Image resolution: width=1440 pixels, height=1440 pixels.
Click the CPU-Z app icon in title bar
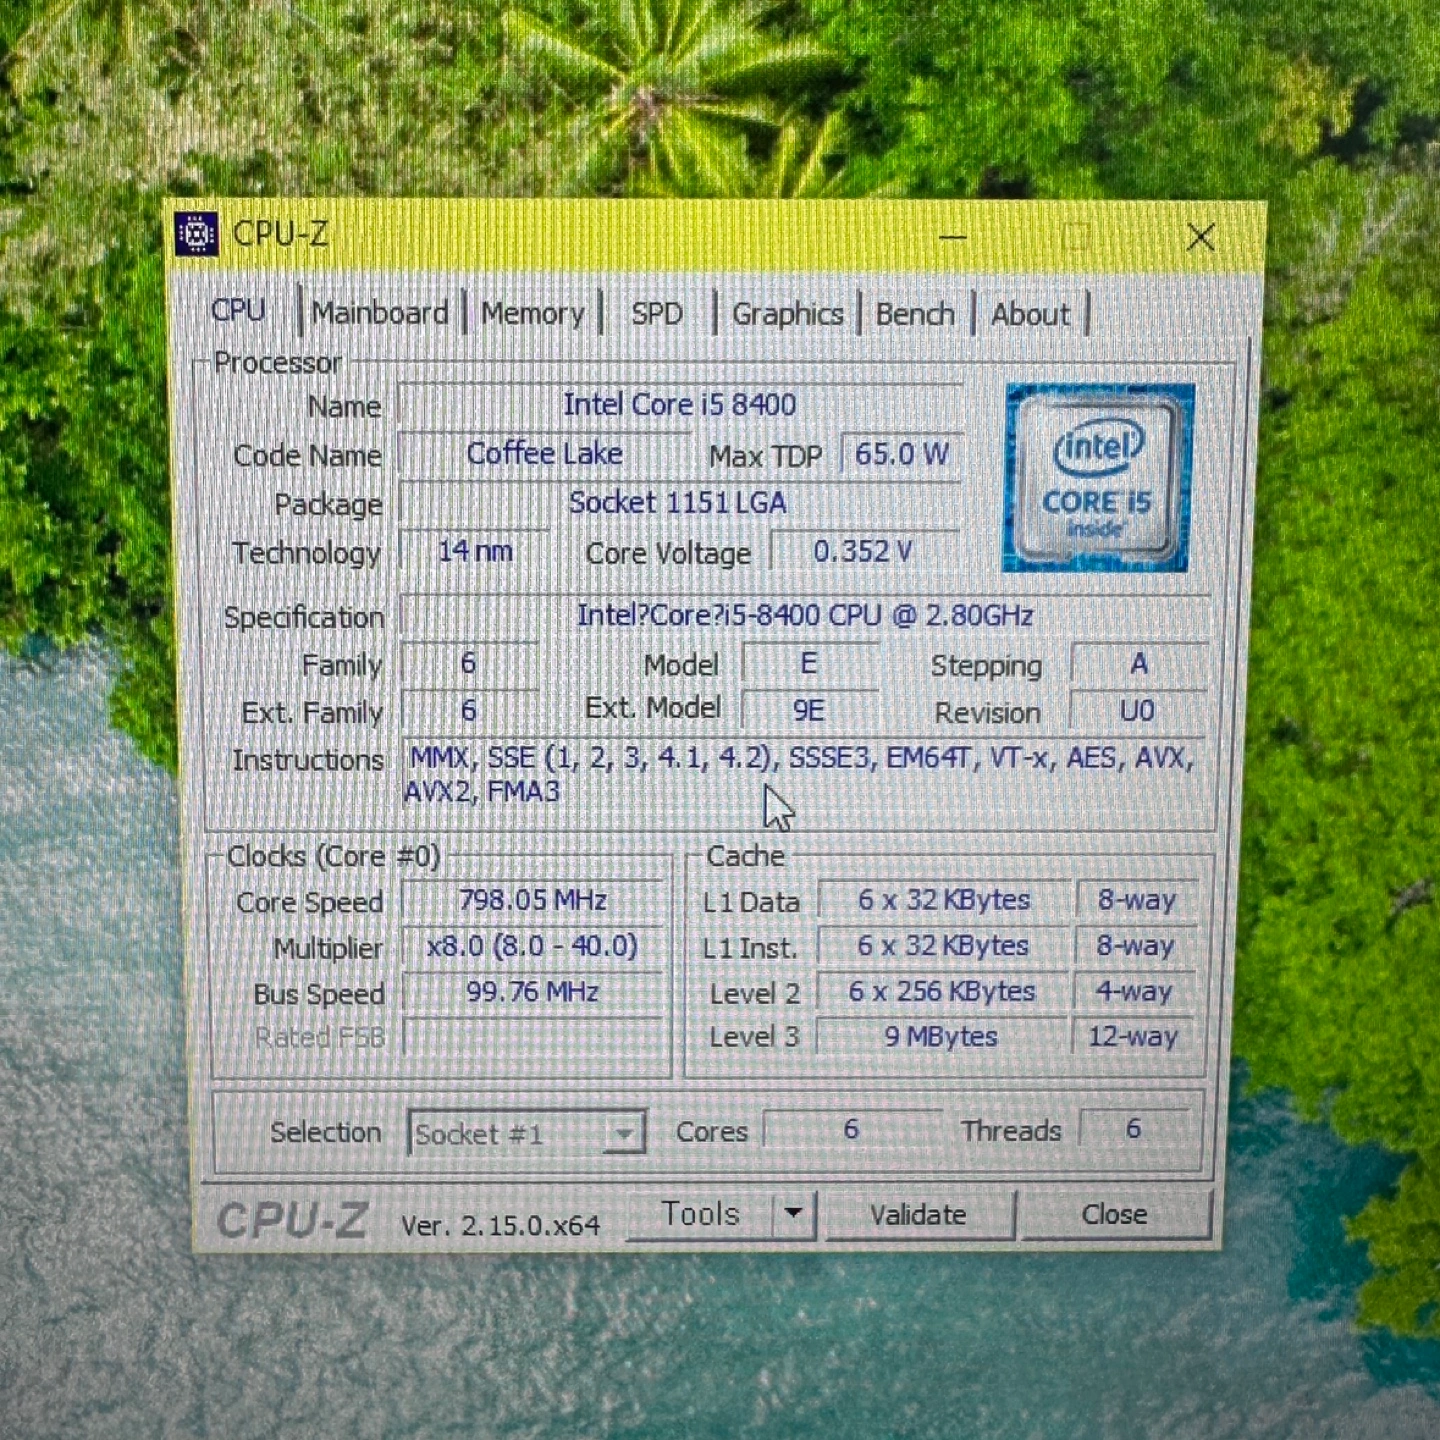click(196, 235)
